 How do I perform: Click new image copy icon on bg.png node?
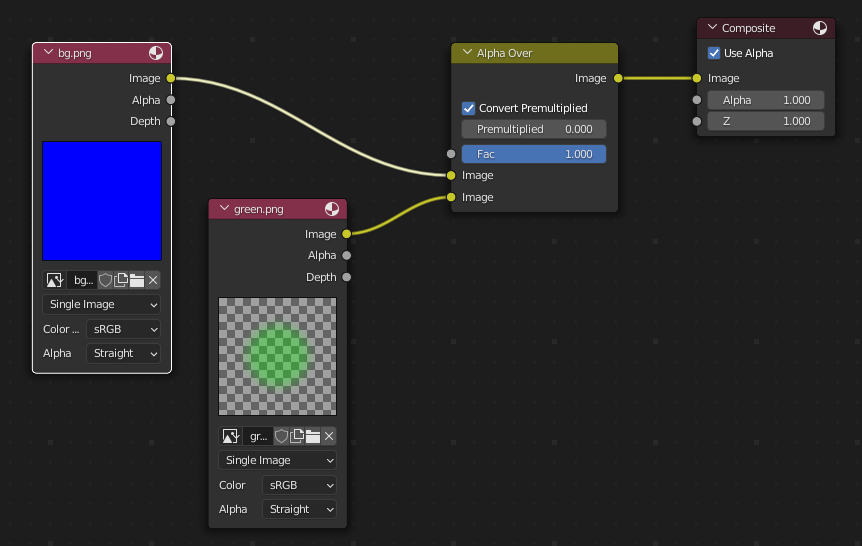[121, 280]
